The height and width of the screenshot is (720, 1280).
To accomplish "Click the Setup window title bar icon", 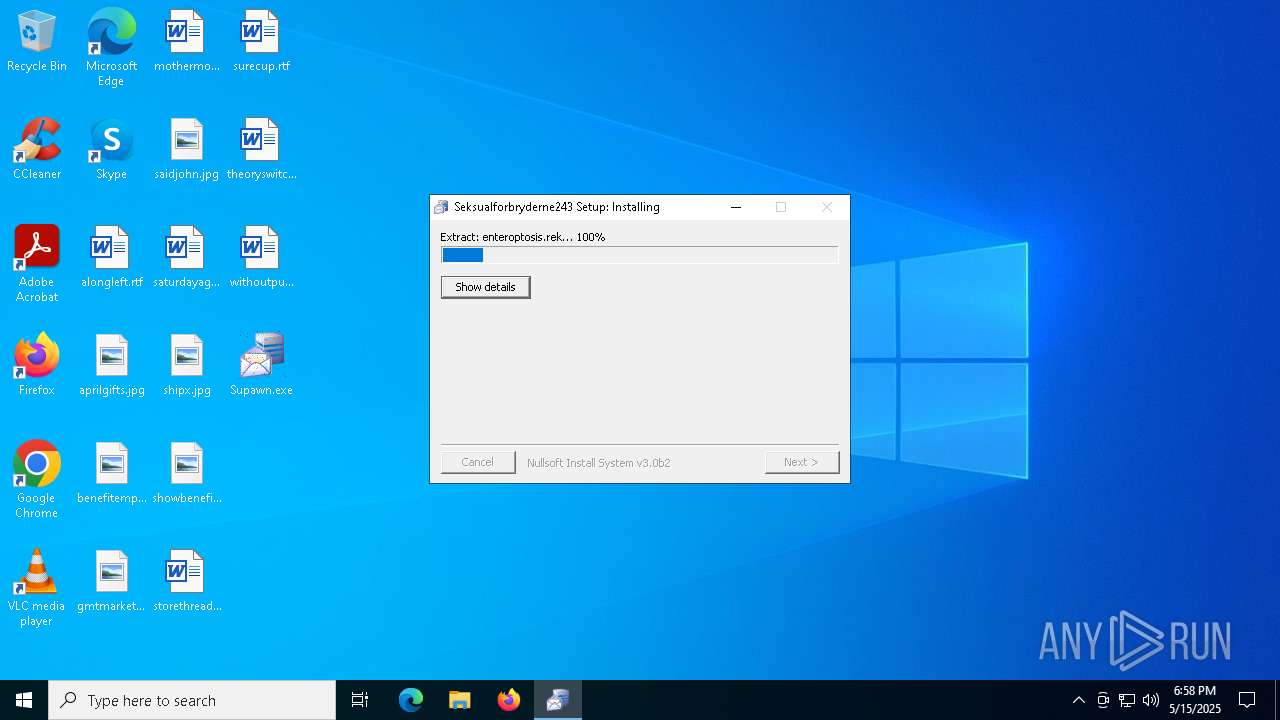I will pos(441,207).
